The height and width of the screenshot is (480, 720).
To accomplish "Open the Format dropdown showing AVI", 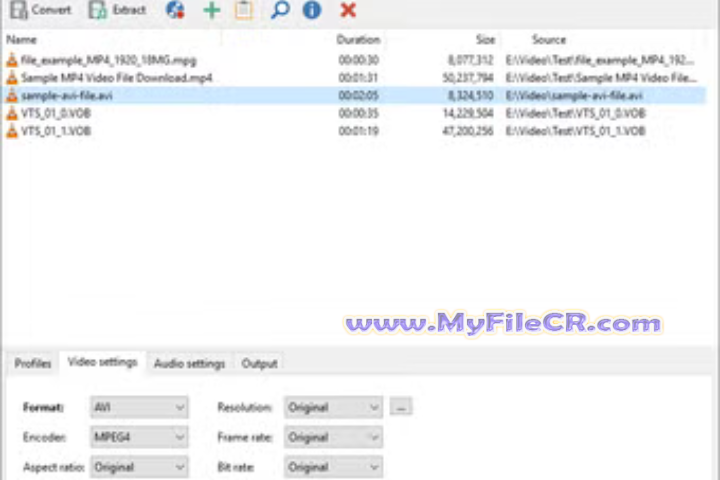I will tap(139, 407).
